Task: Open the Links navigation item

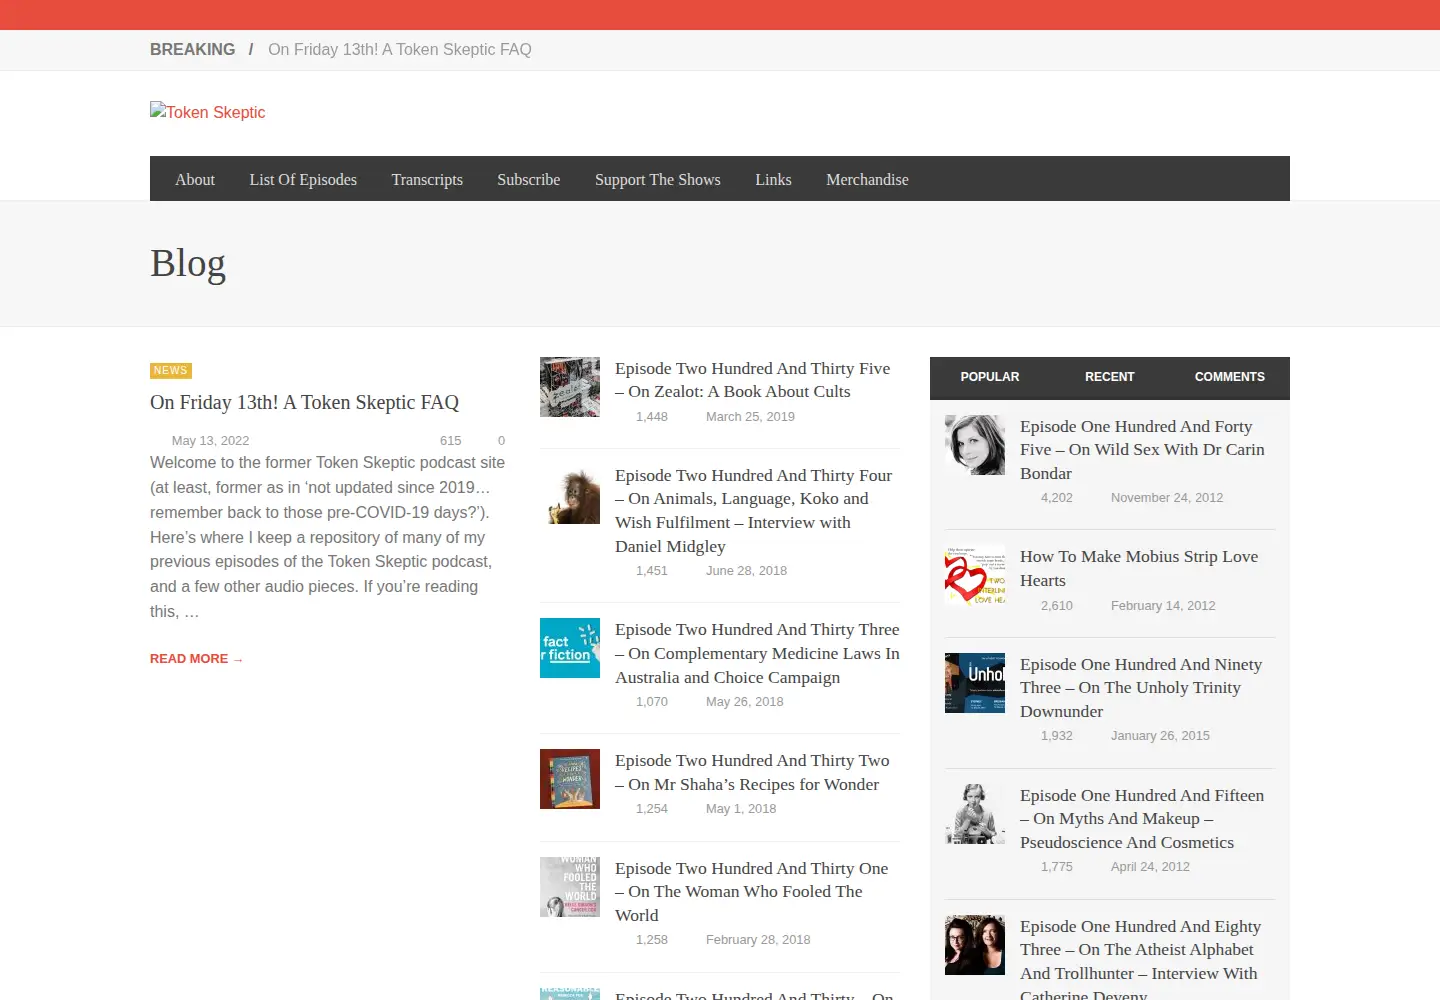Action: click(773, 179)
